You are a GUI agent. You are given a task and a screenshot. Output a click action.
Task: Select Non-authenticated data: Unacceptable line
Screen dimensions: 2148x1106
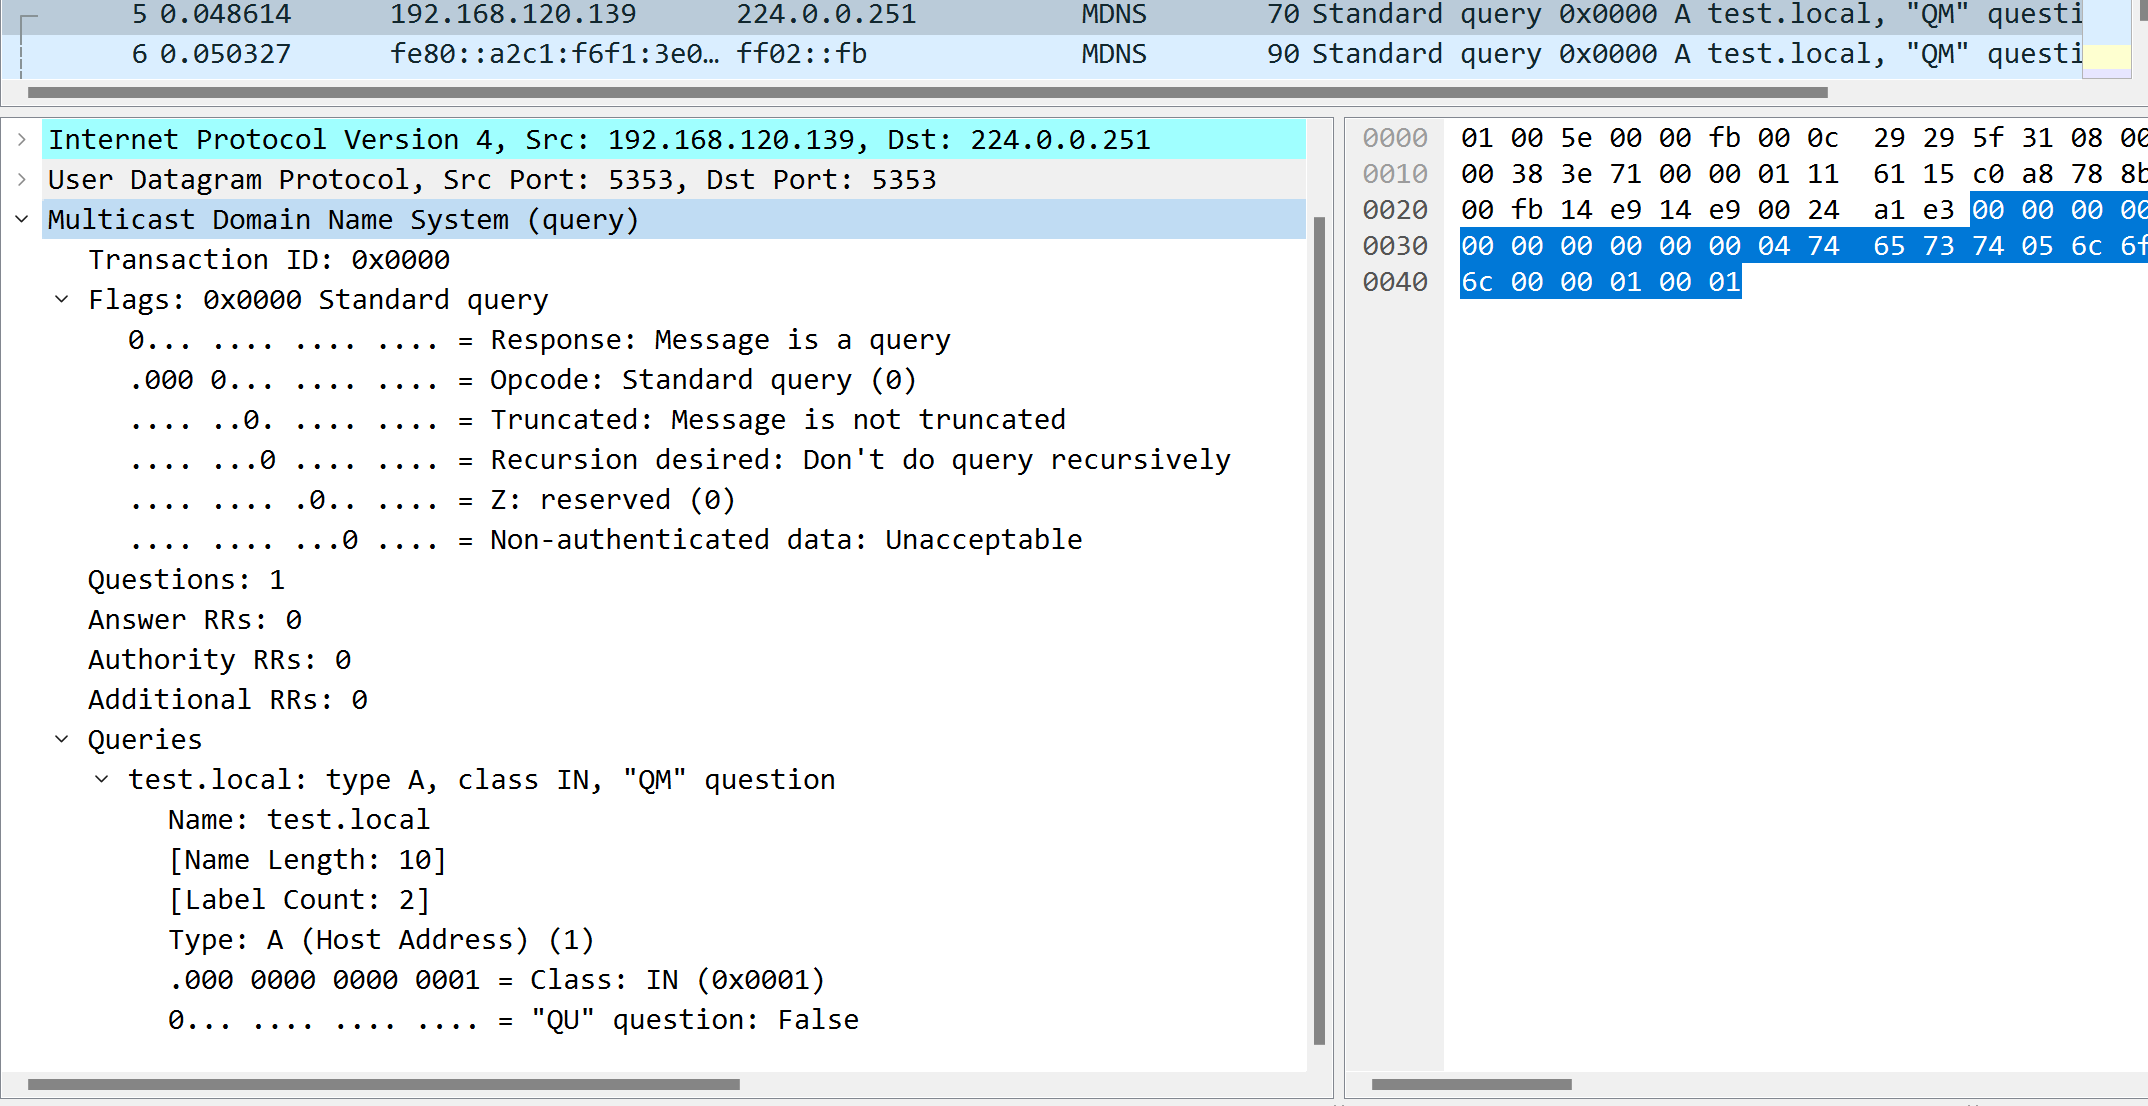click(x=605, y=540)
